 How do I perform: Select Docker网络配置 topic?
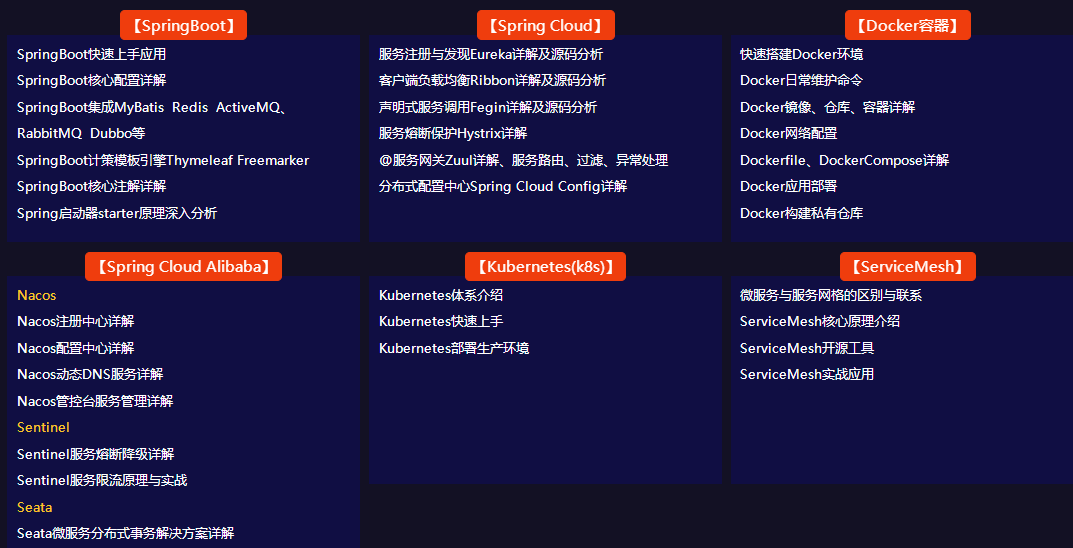[x=788, y=133]
